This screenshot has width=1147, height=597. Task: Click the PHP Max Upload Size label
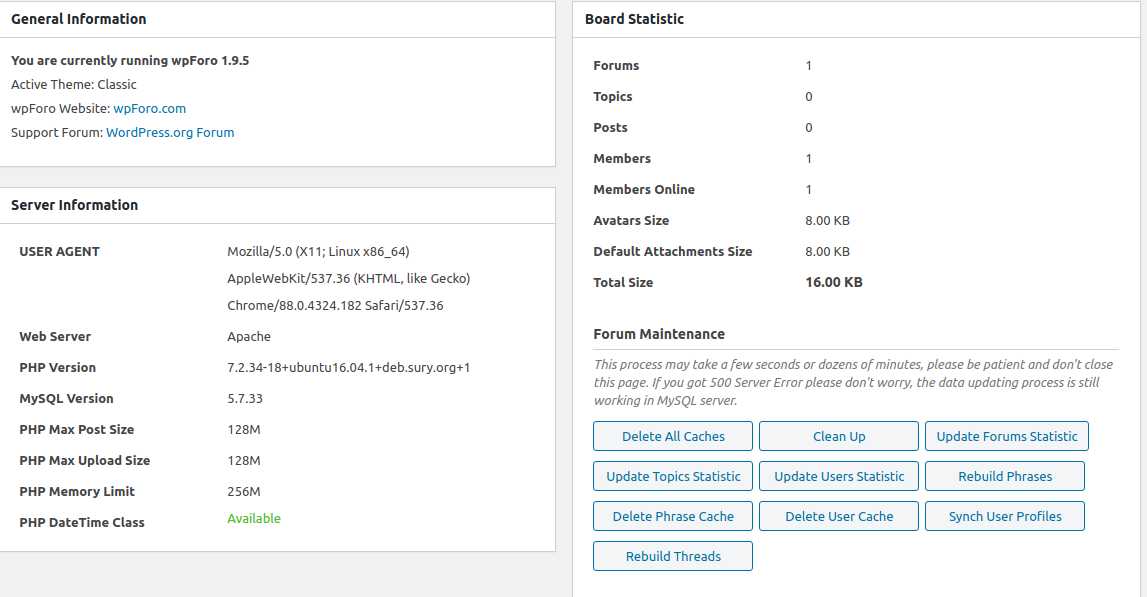85,461
